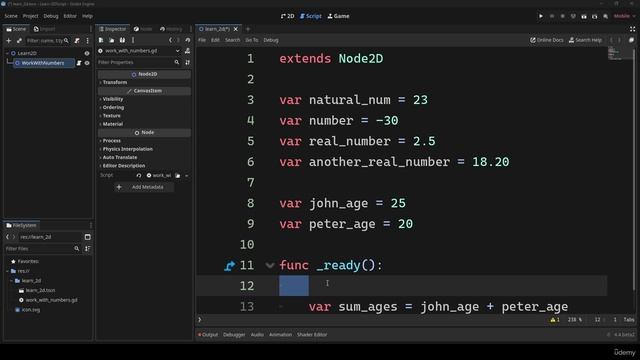This screenshot has width=640, height=360.
Task: Instantiate a child scene with link icon
Action: pos(19,41)
